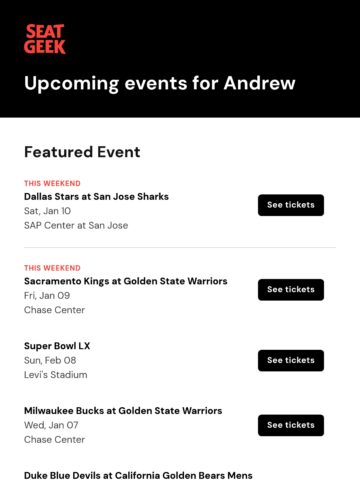Select the Levi's Stadium venue text

coord(56,375)
